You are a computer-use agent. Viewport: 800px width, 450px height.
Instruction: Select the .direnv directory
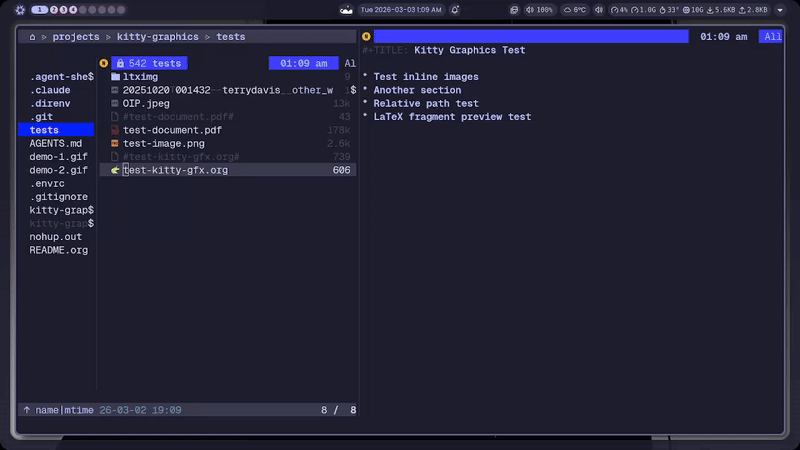[50, 103]
